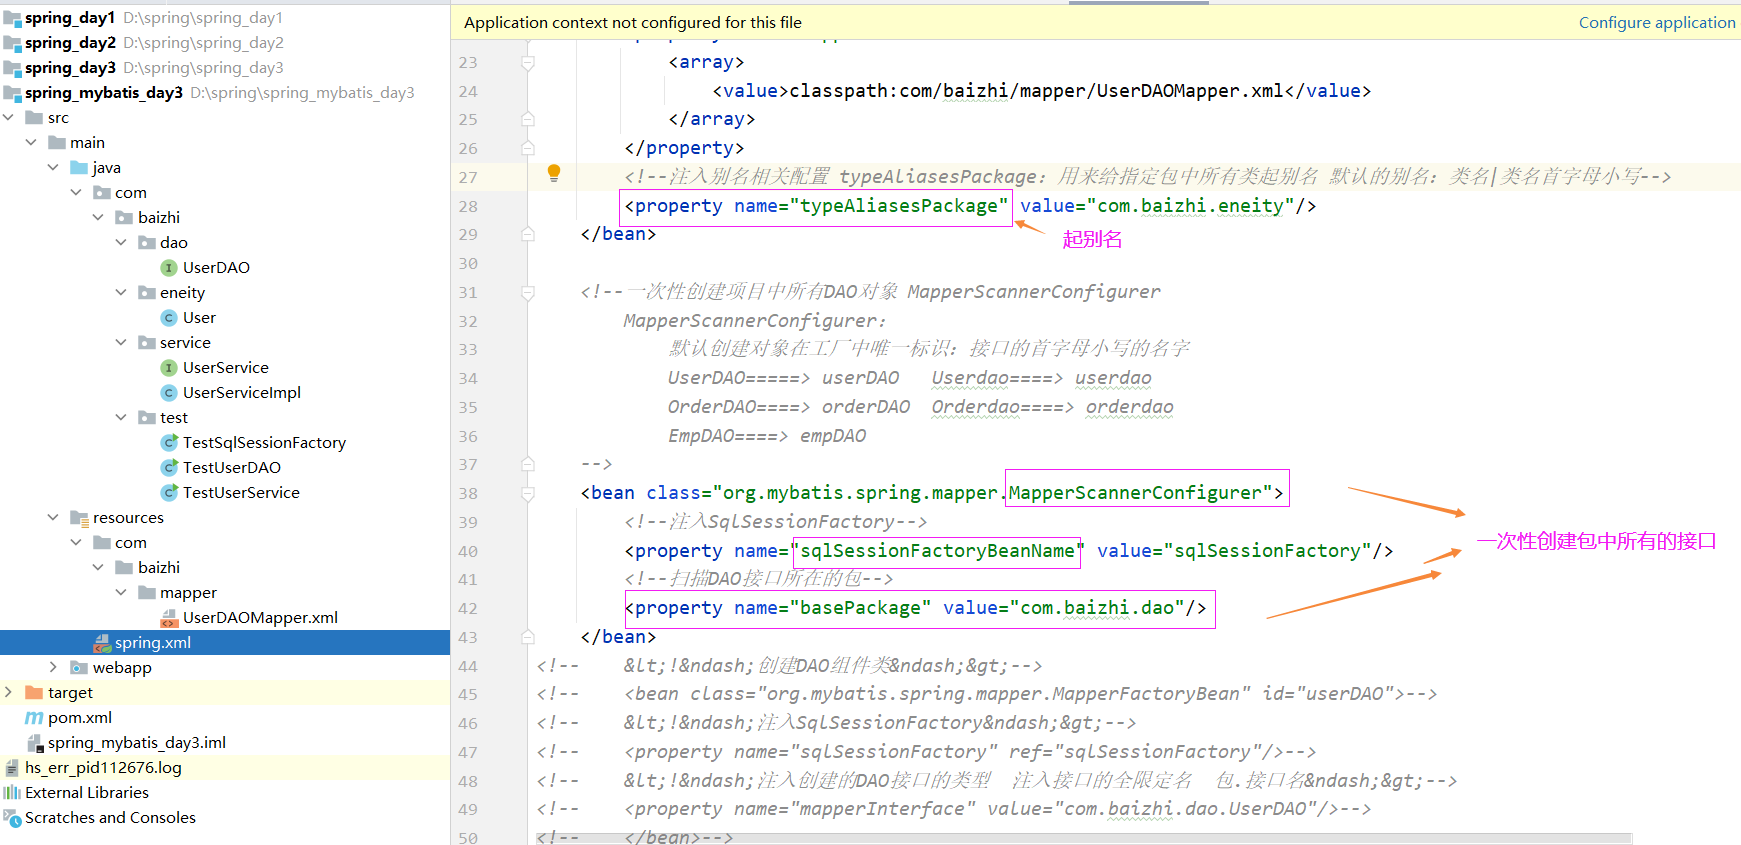Viewport: 1741px width, 845px height.
Task: Select TestUserService in the project tree
Action: 241,493
